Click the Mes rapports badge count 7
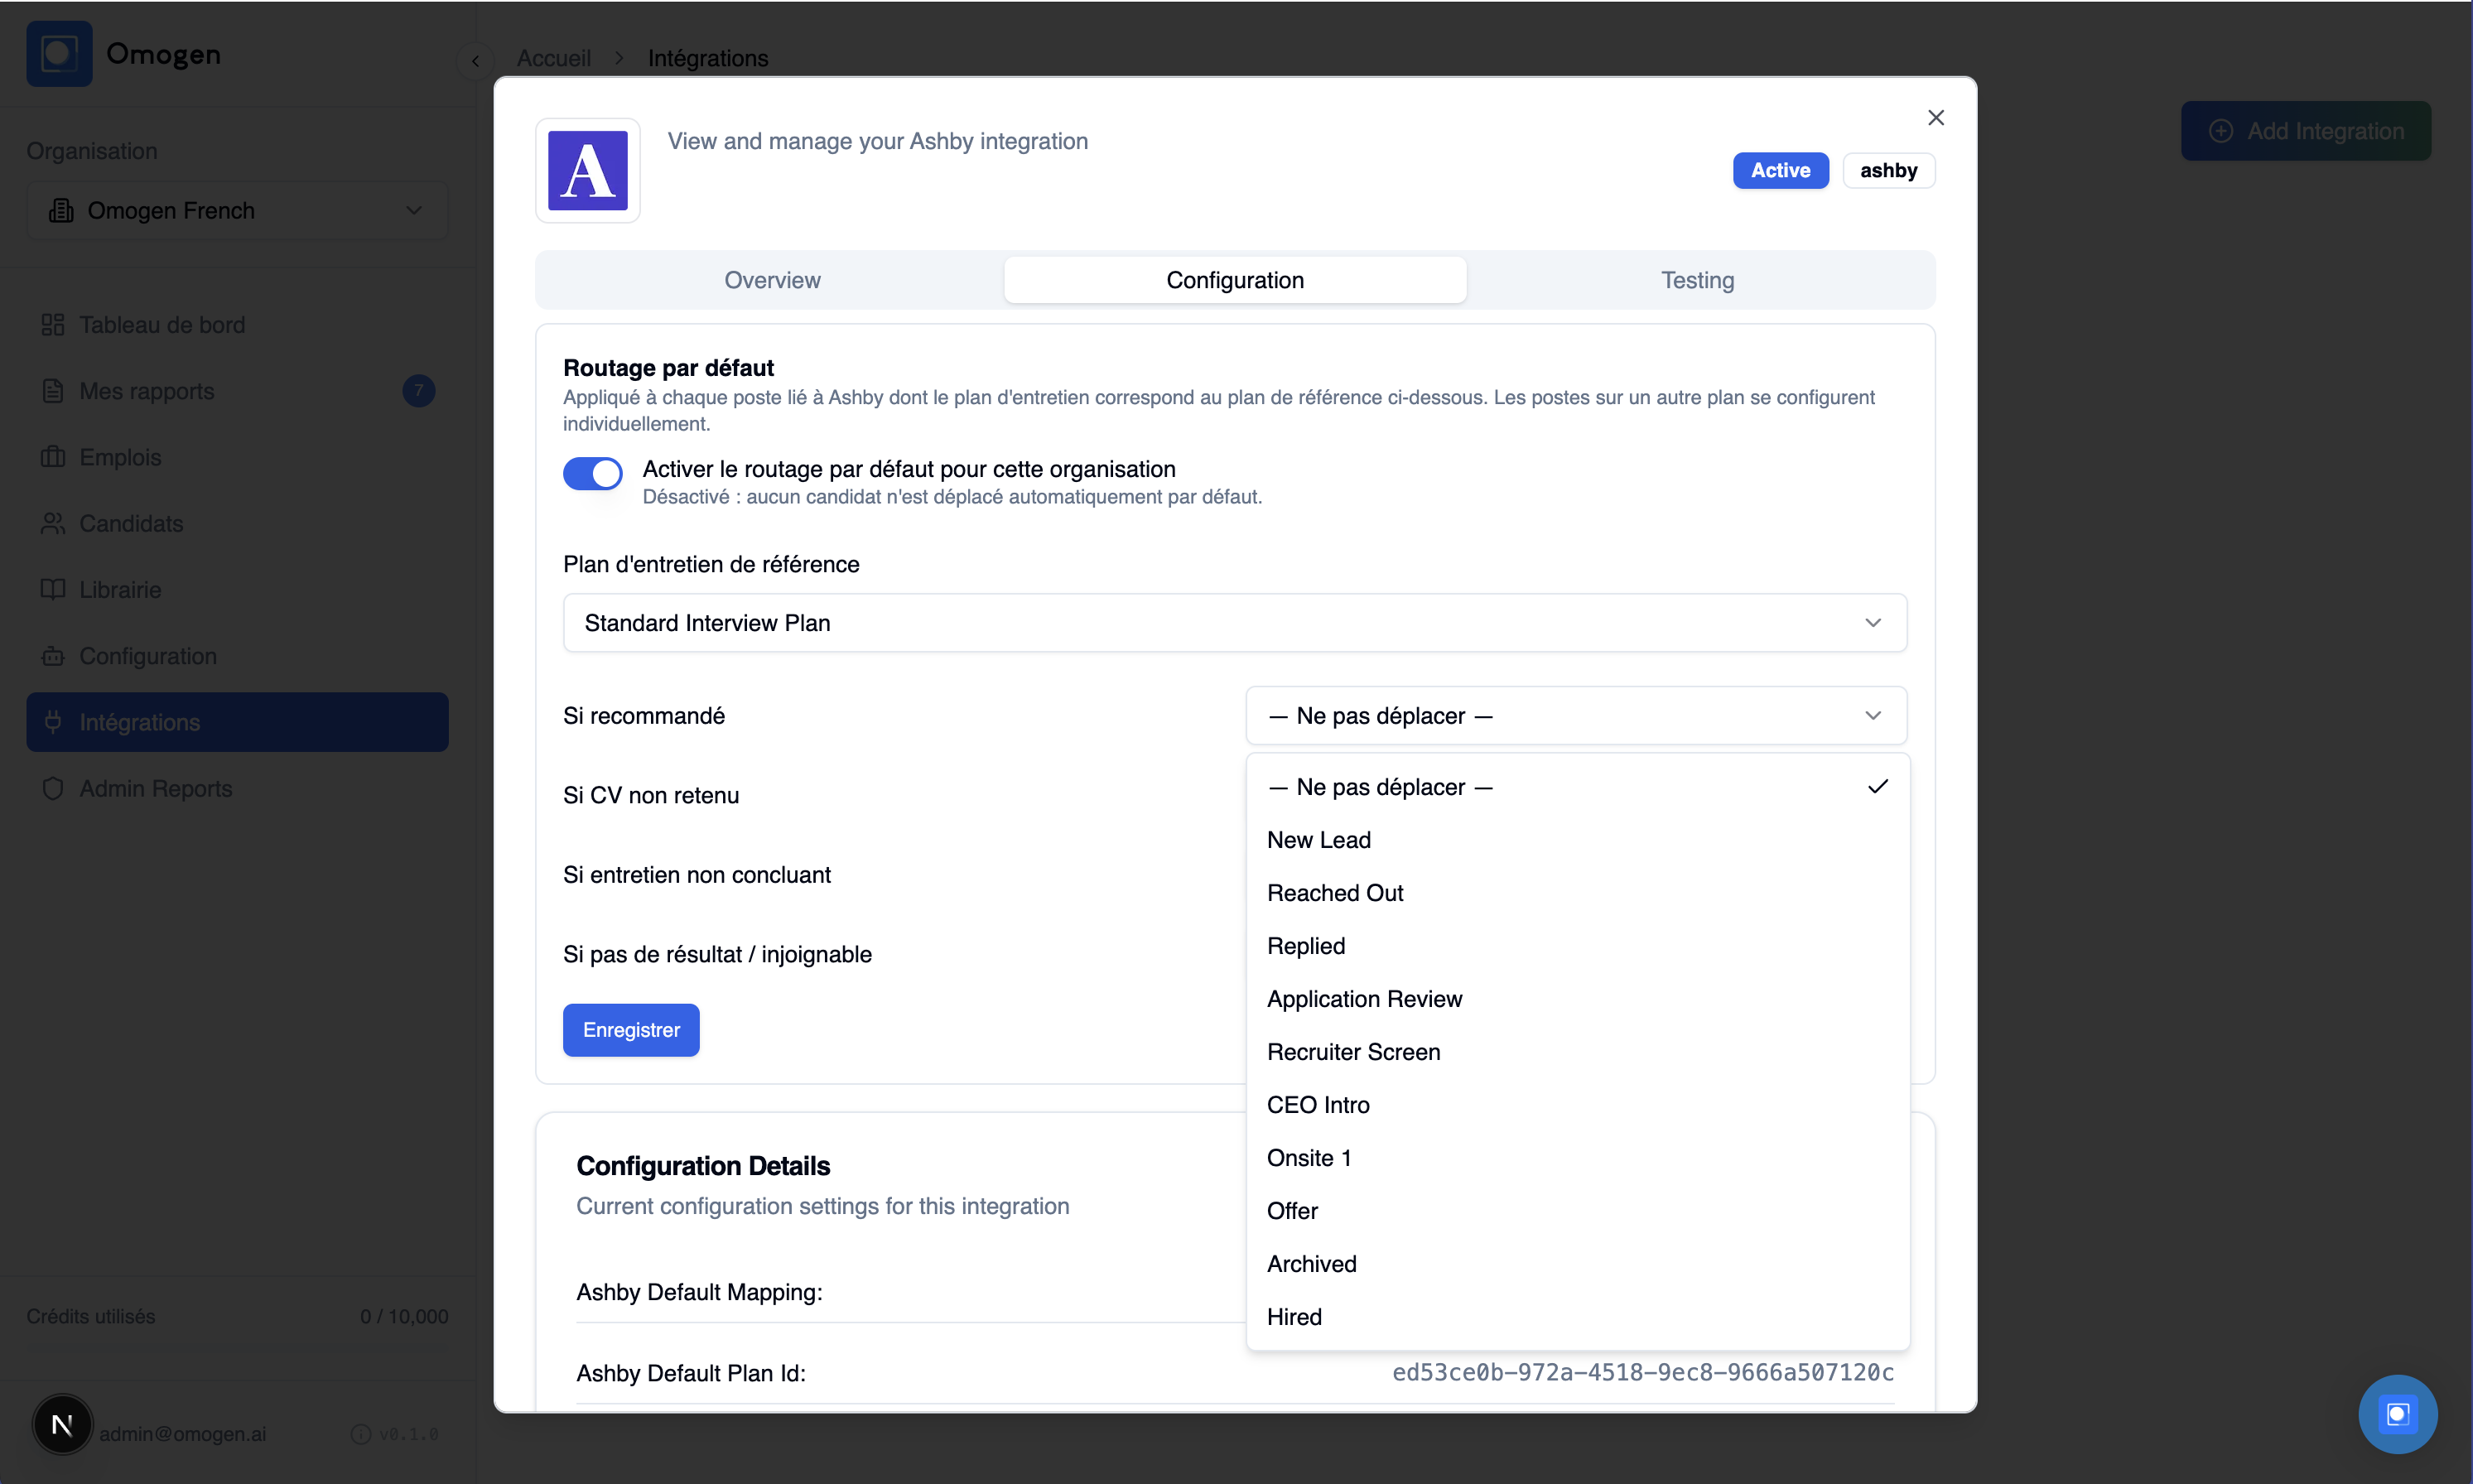Viewport: 2473px width, 1484px height. [x=419, y=391]
